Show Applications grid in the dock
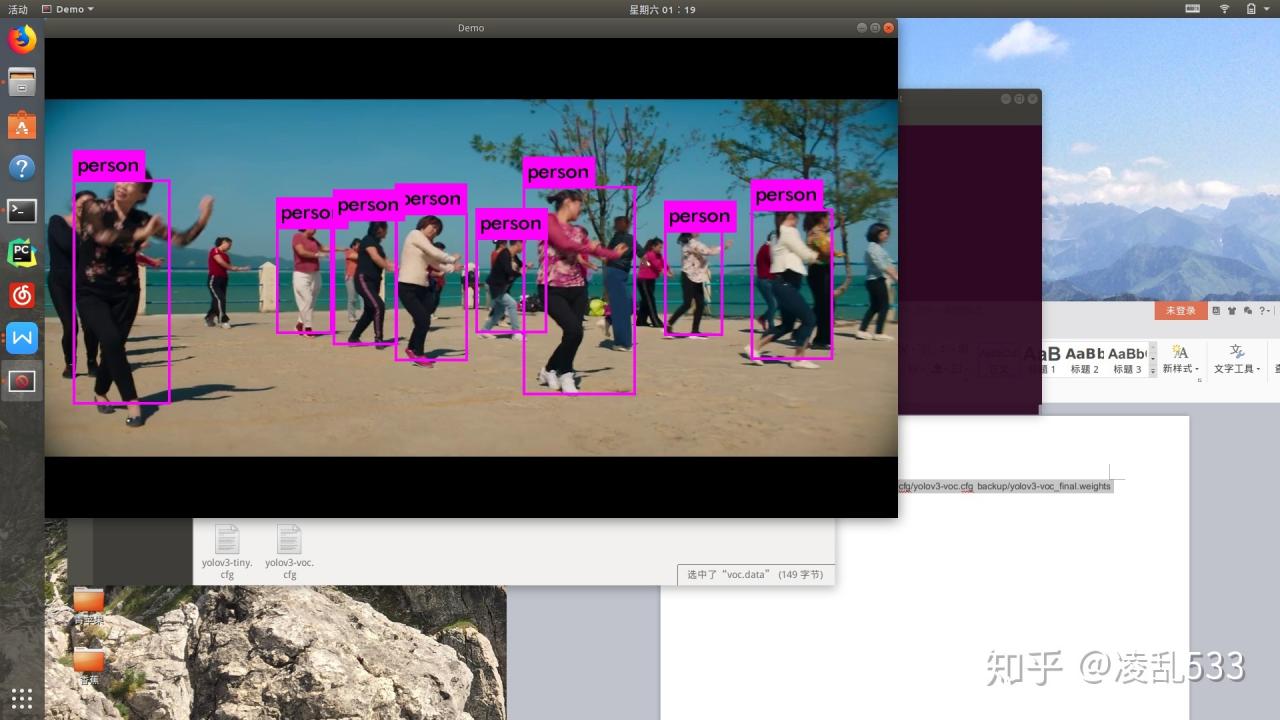 coord(22,697)
